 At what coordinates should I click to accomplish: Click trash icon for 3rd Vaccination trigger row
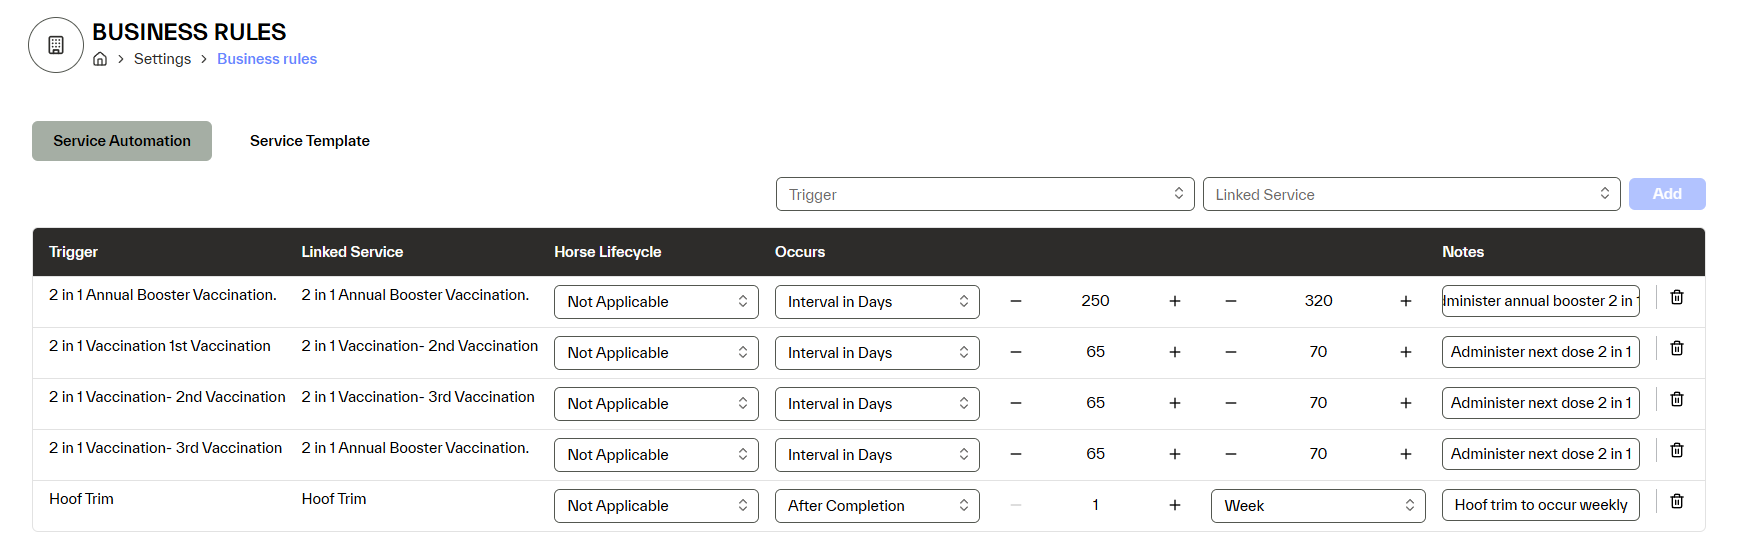(x=1677, y=451)
